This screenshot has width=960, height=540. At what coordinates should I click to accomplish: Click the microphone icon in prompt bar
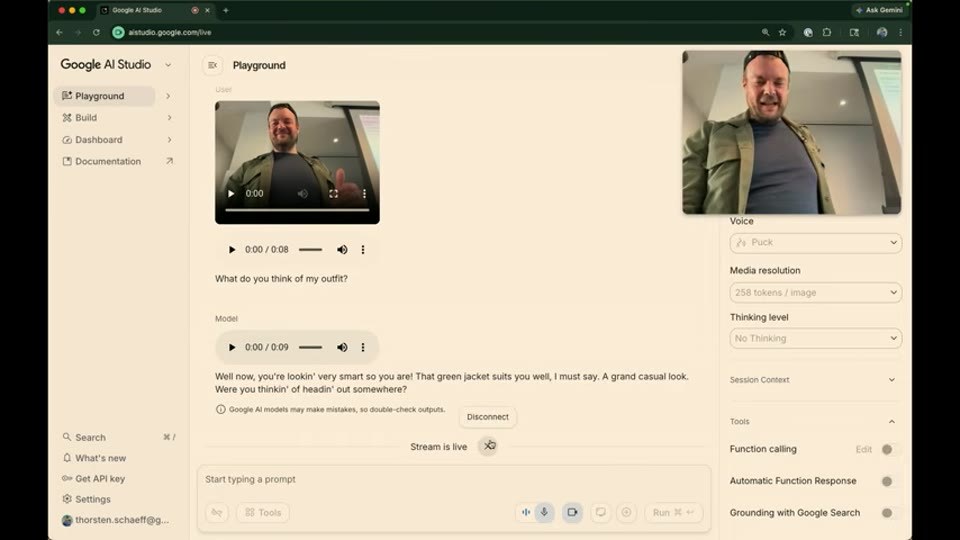[544, 512]
